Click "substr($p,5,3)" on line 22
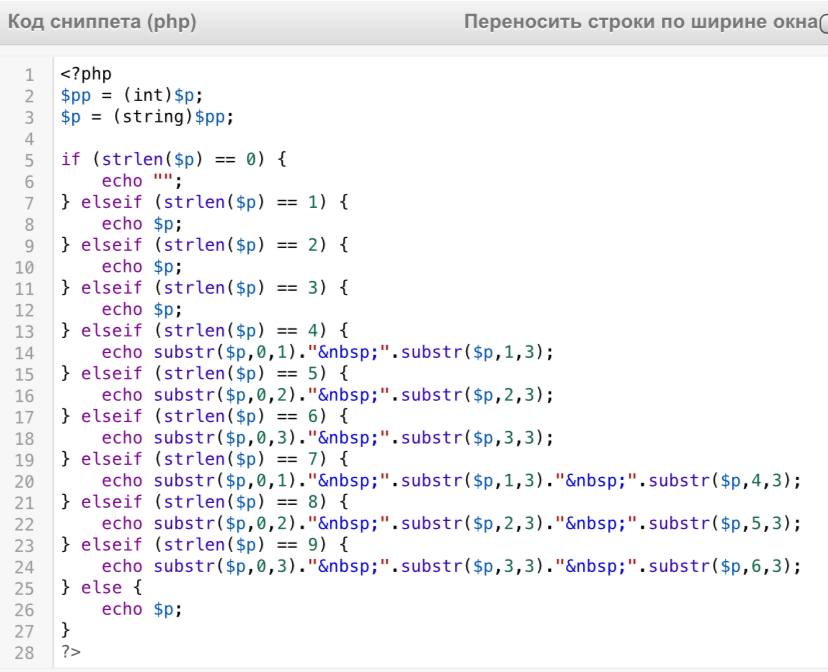The height and width of the screenshot is (672, 828). (723, 523)
